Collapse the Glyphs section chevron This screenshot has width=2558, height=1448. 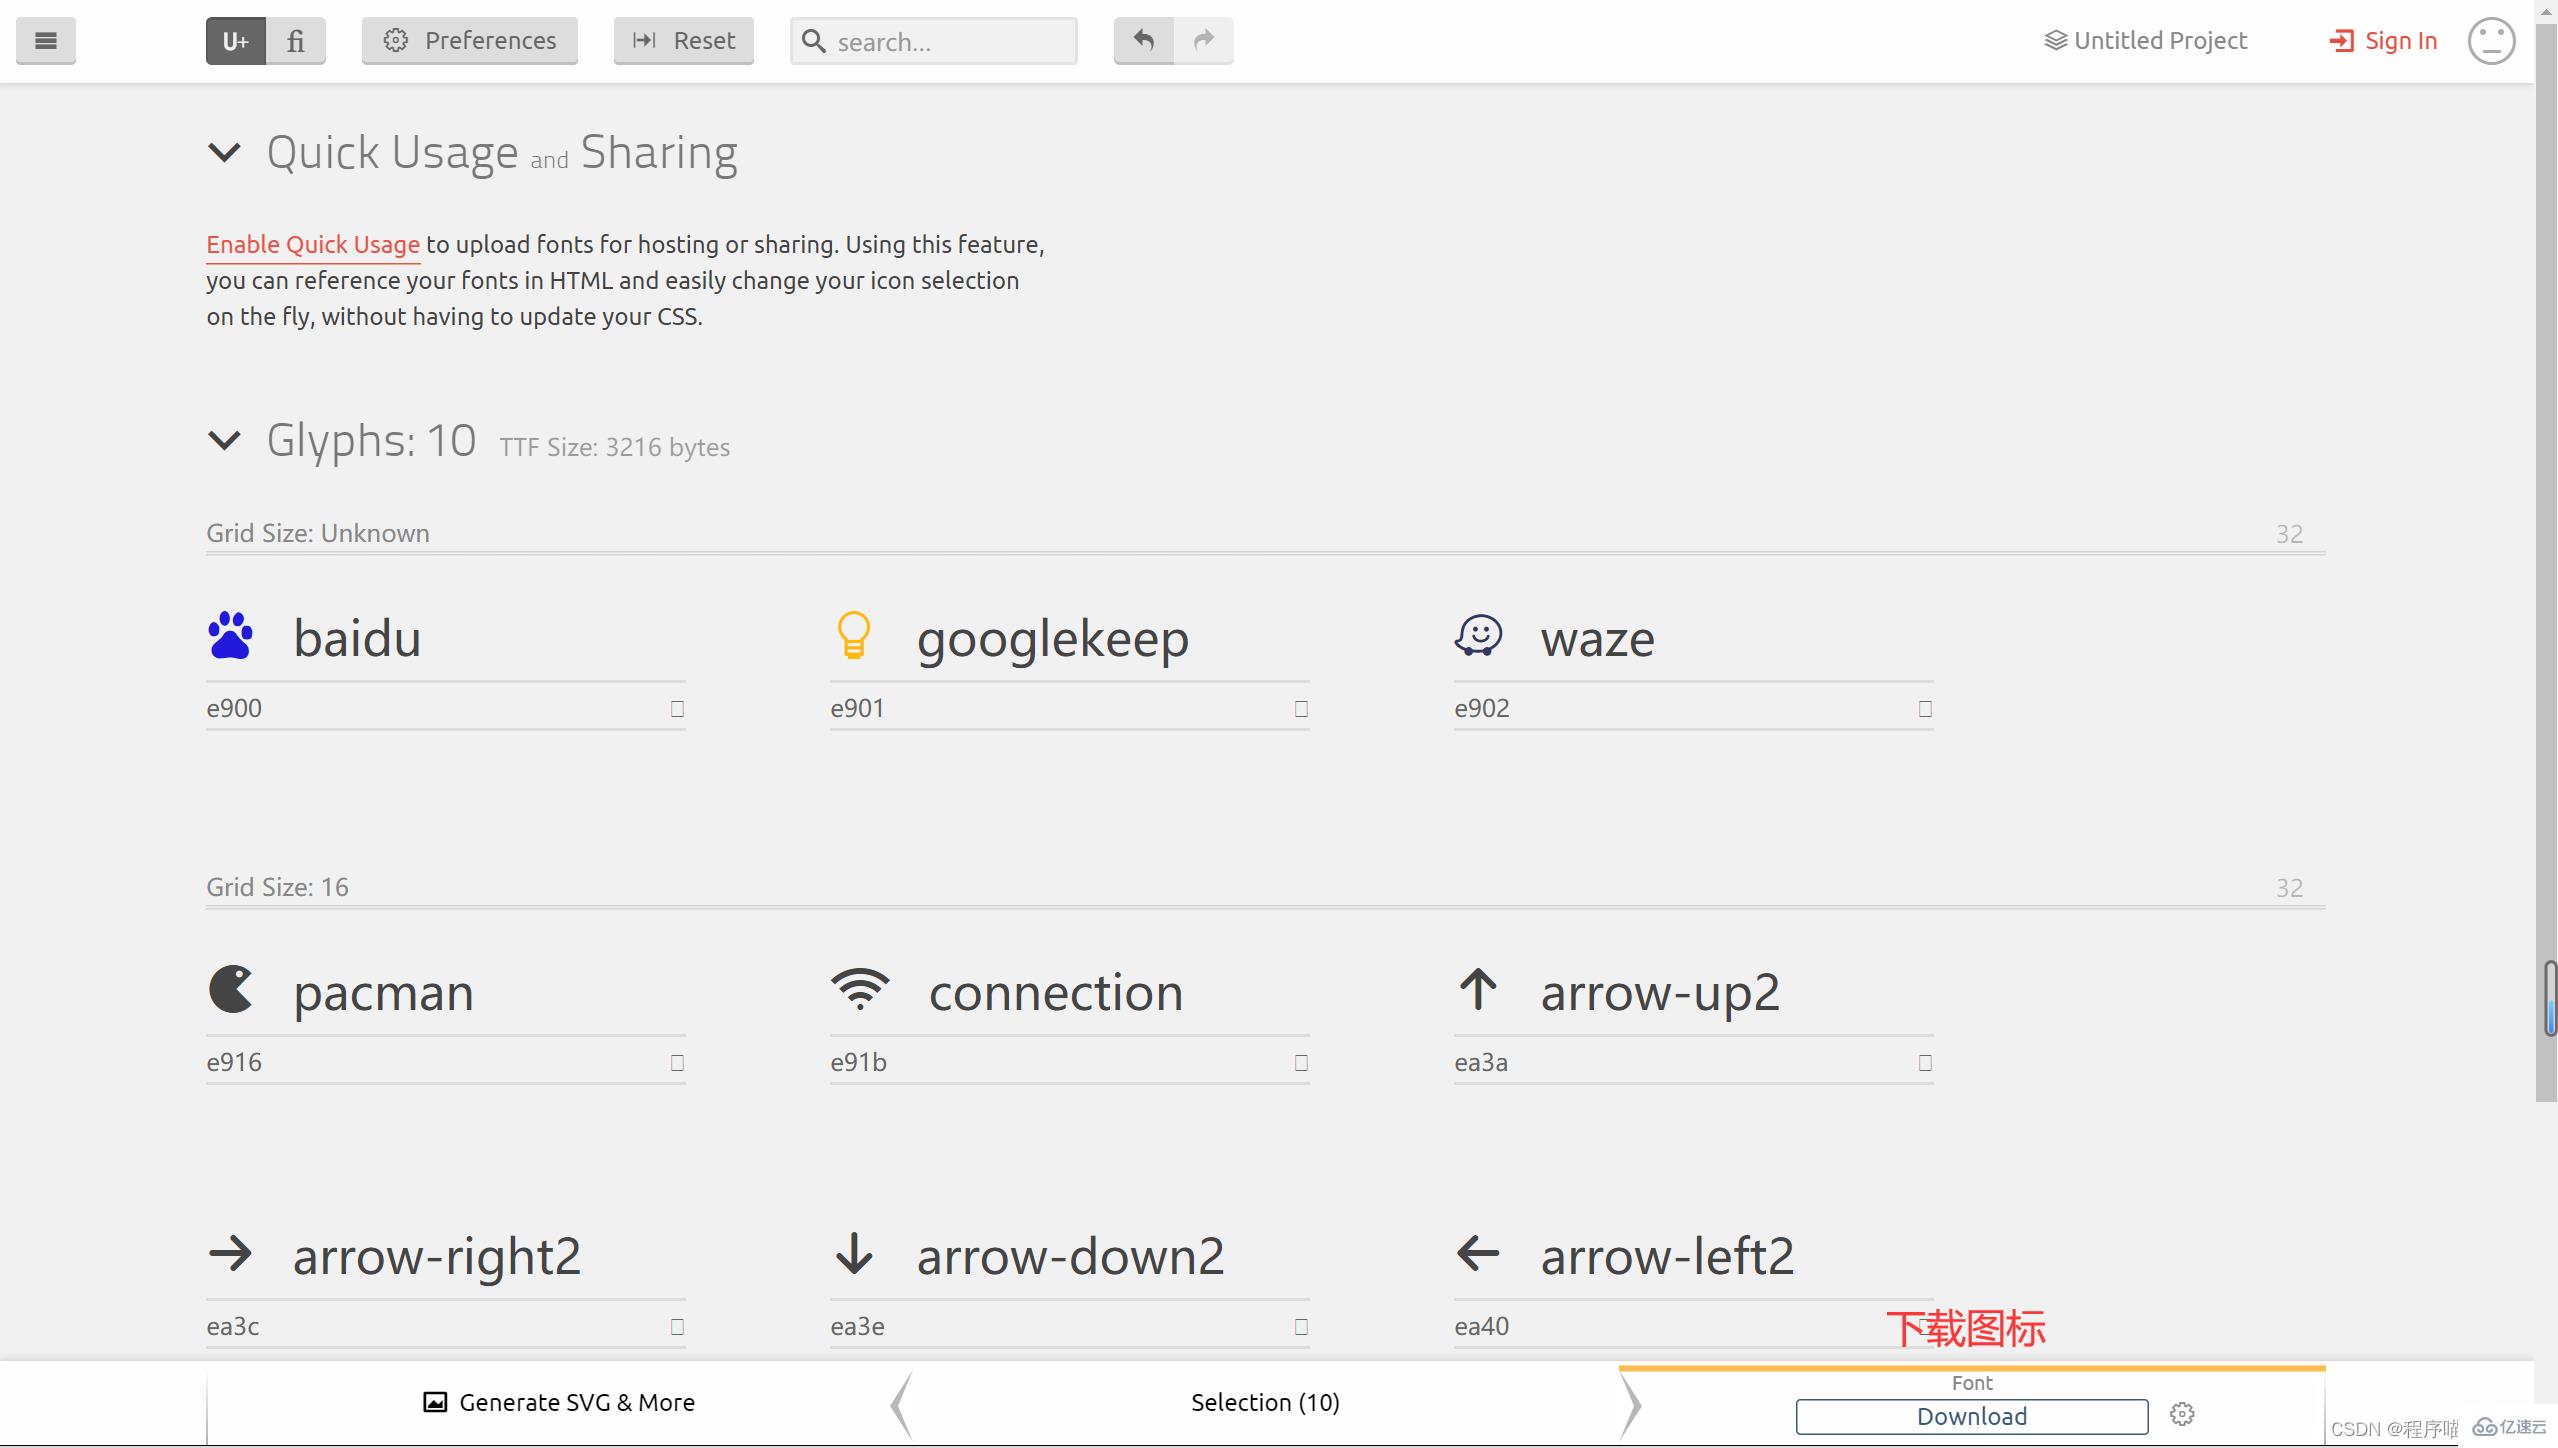coord(224,440)
